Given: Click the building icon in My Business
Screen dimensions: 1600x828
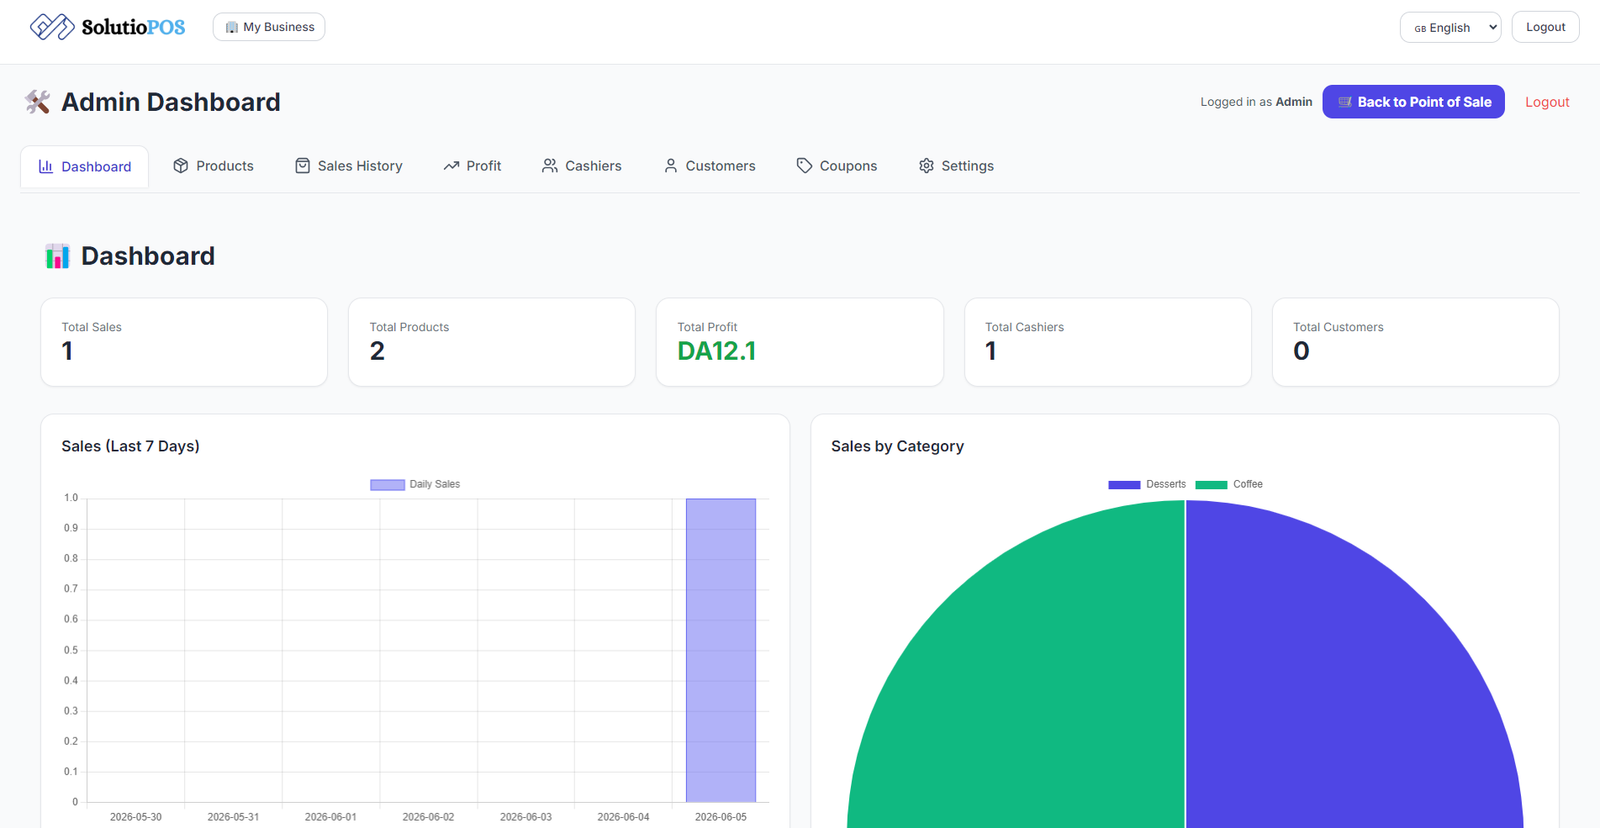Looking at the screenshot, I should (x=232, y=27).
